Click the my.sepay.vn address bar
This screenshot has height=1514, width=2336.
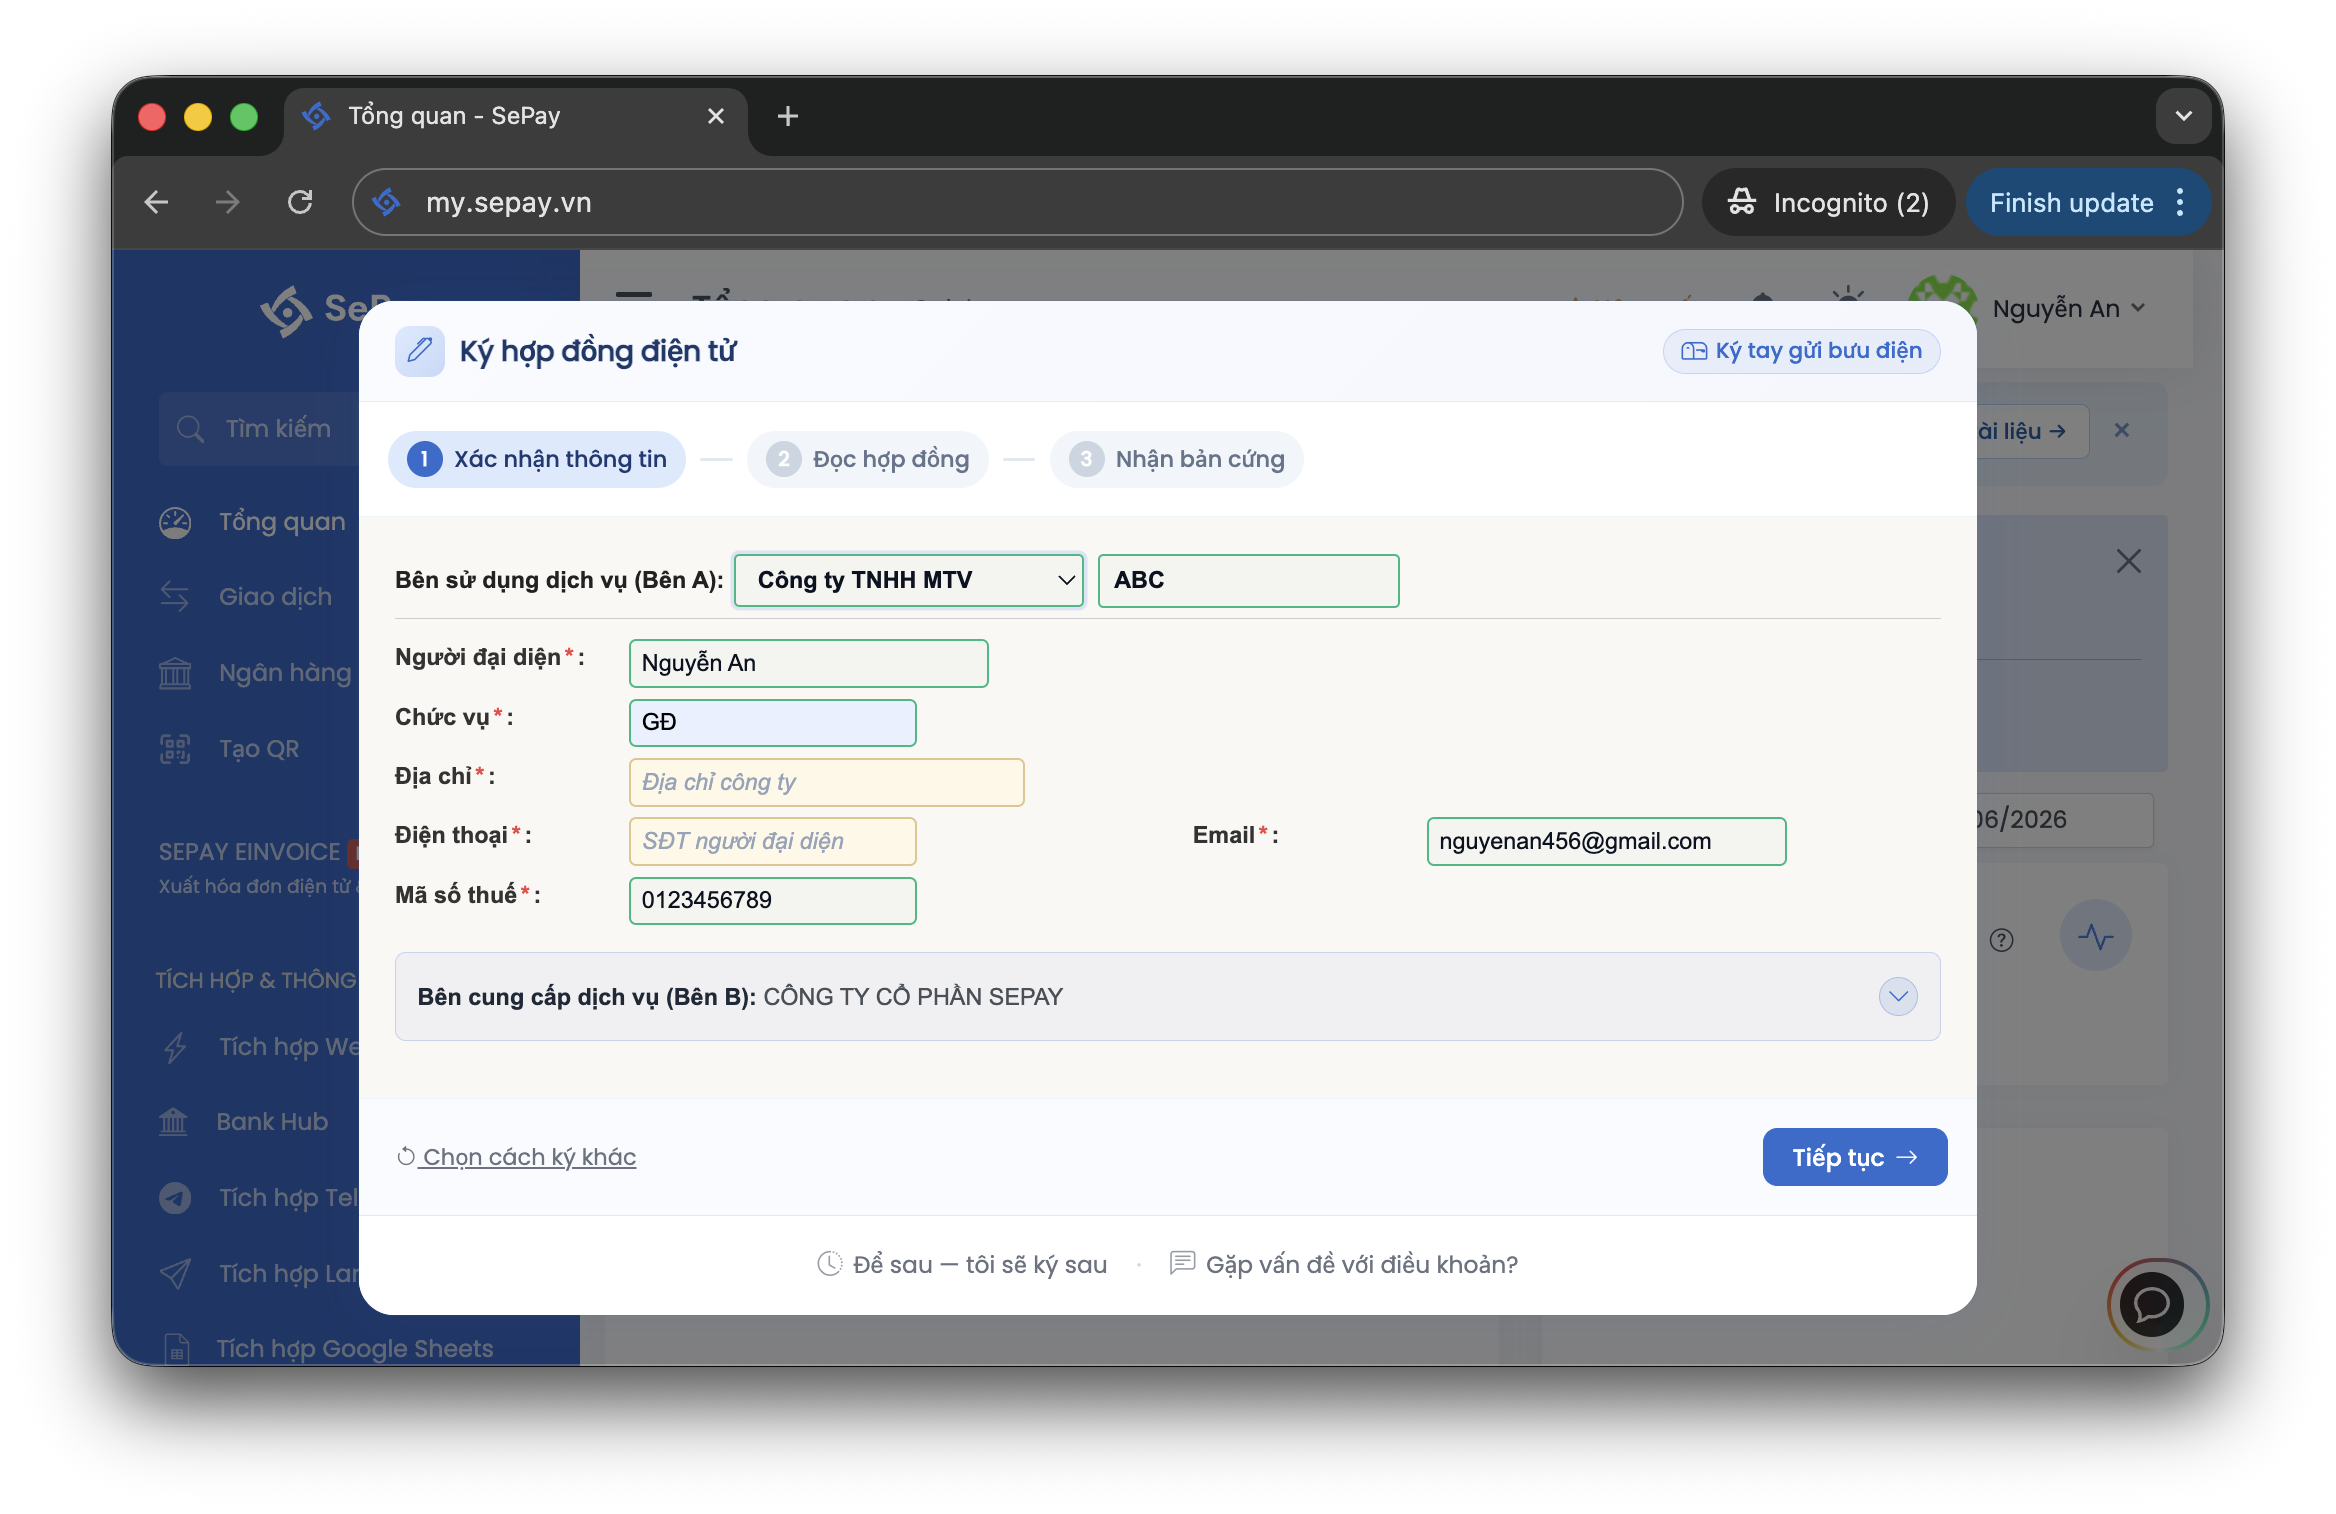1017,202
